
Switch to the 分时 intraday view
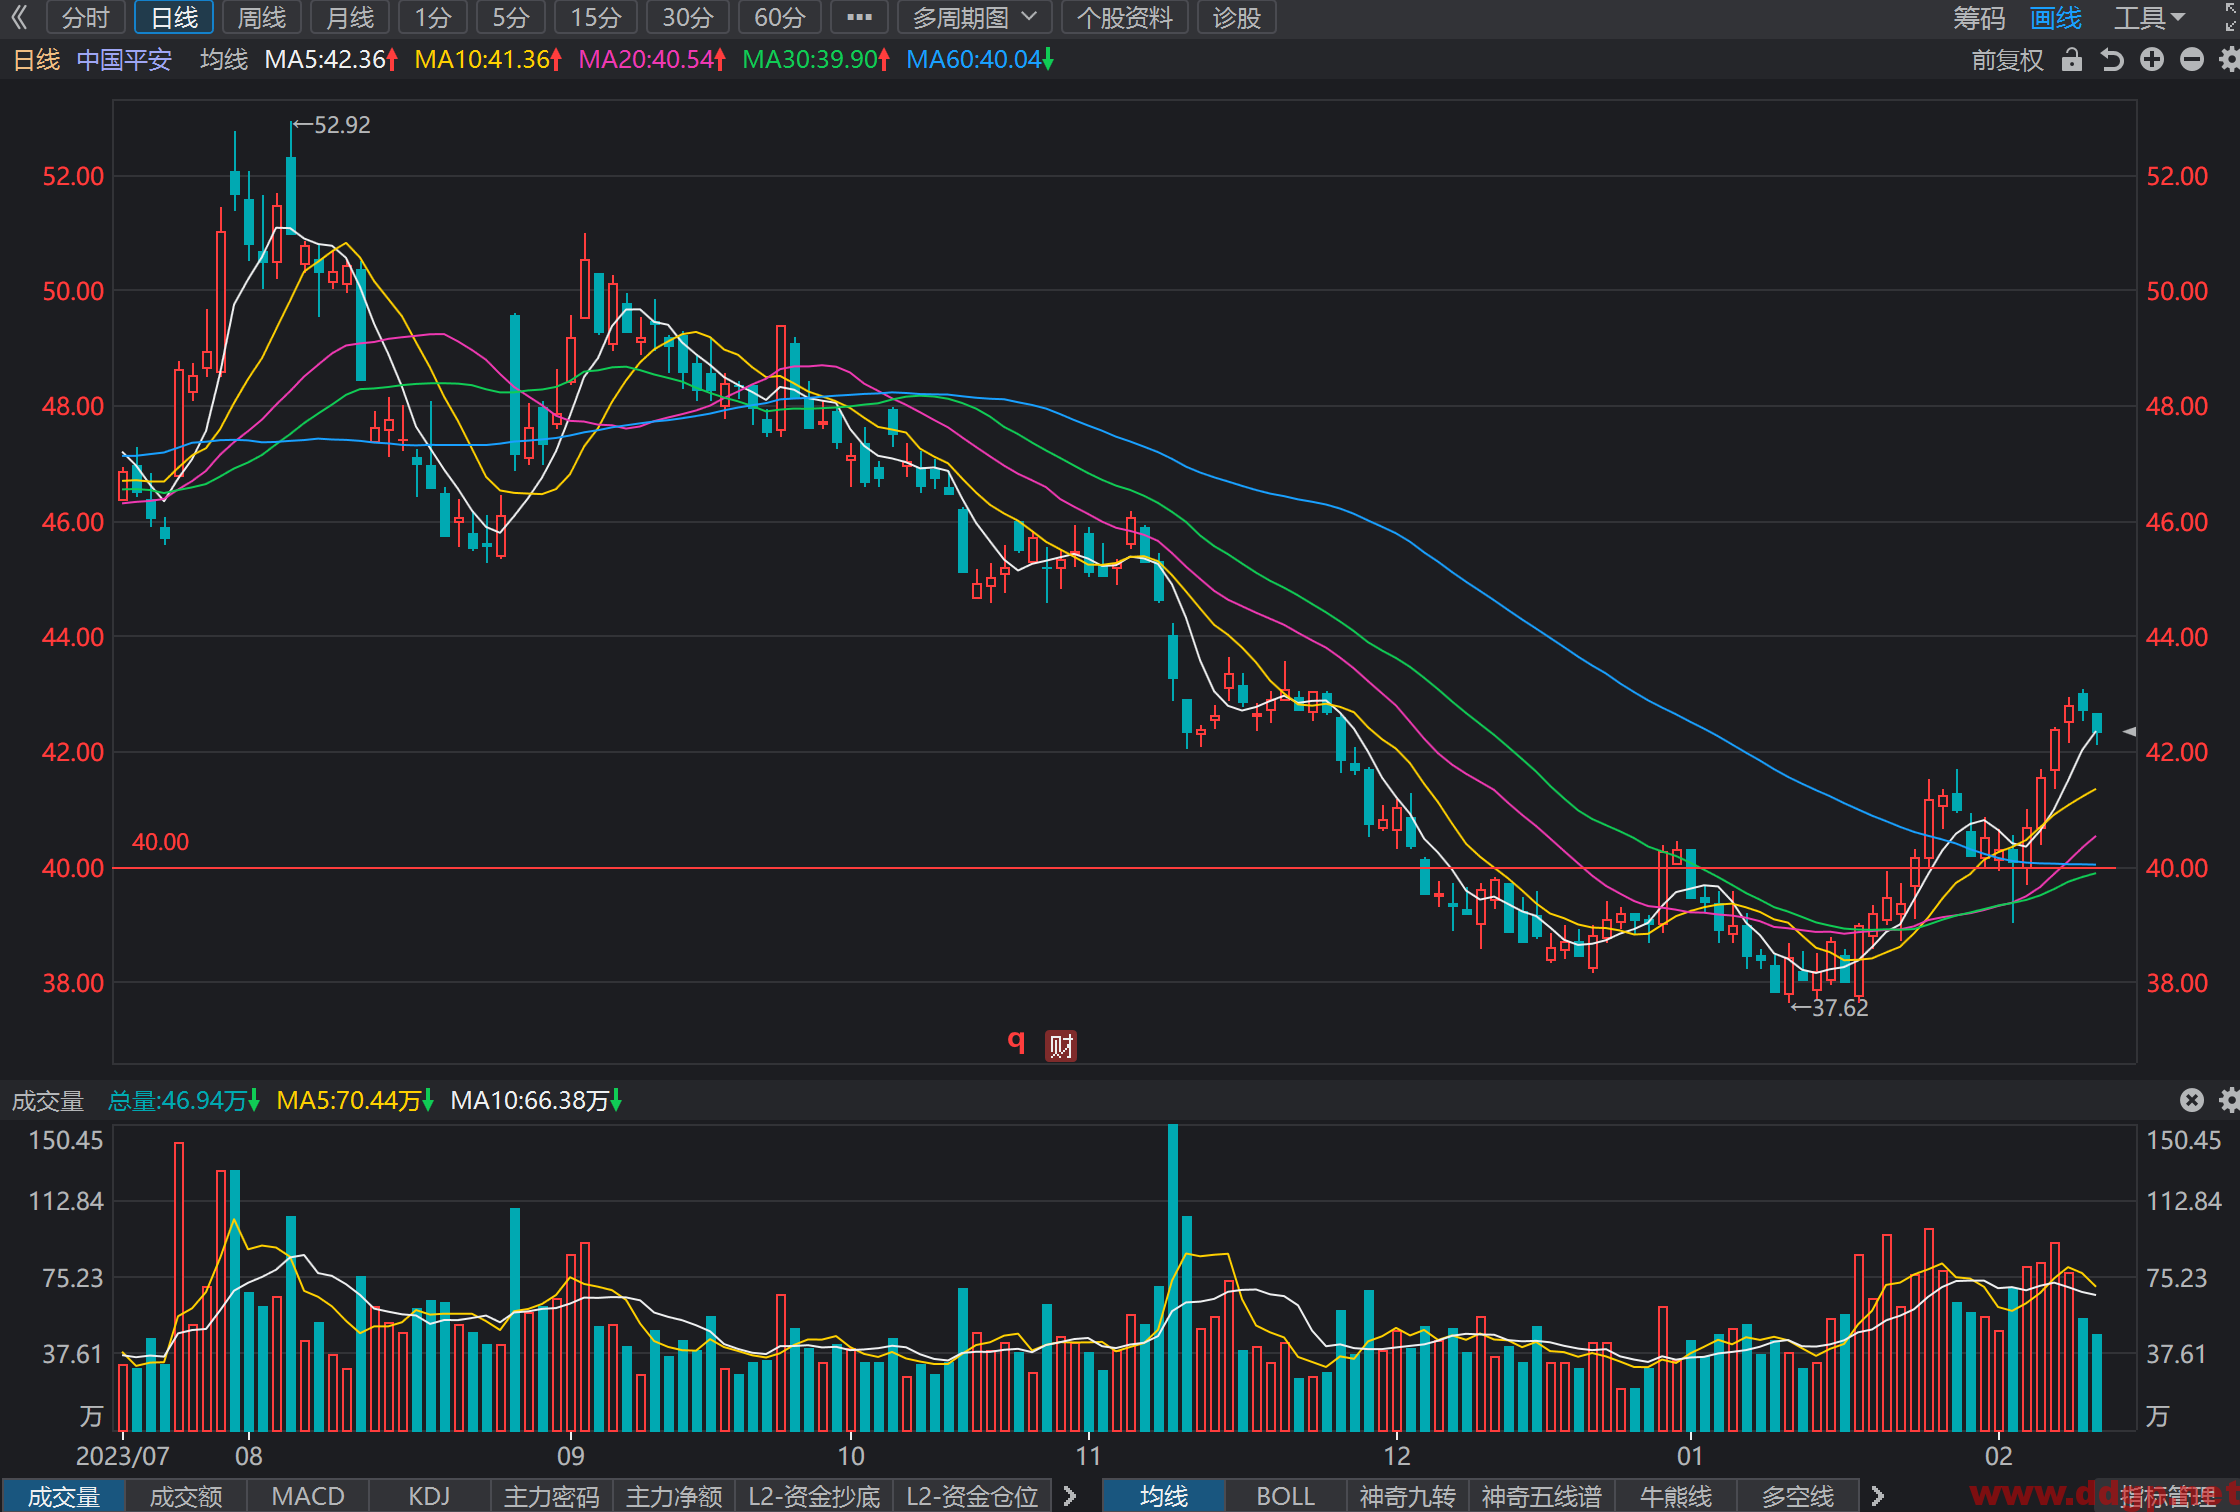85,17
